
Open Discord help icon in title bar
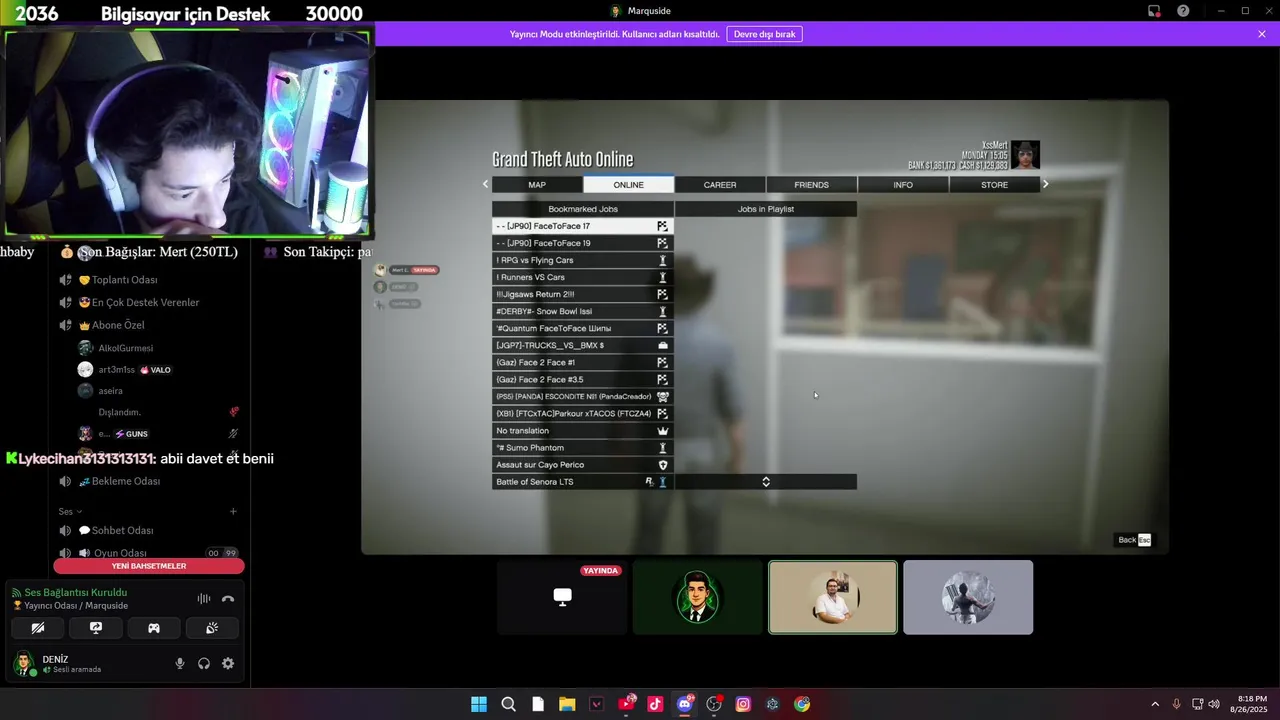pos(1184,11)
